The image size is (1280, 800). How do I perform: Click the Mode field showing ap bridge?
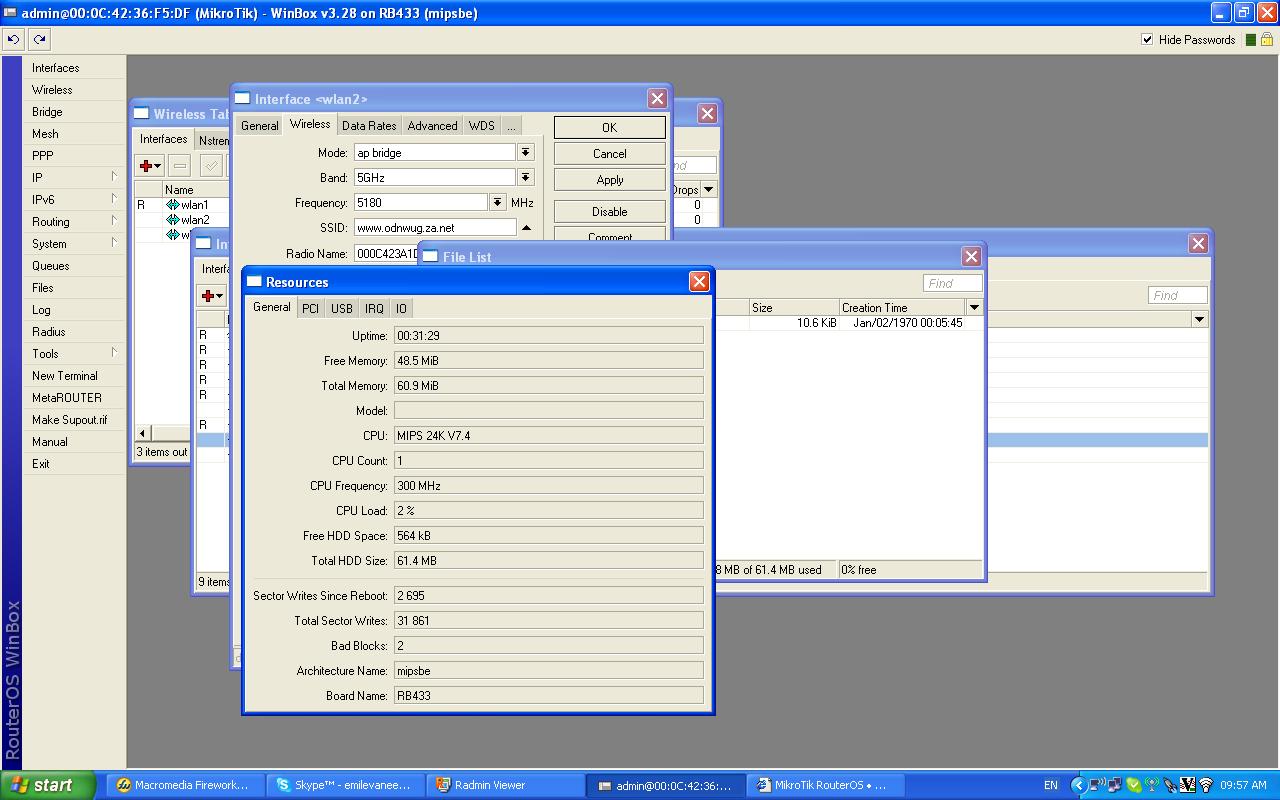click(435, 153)
